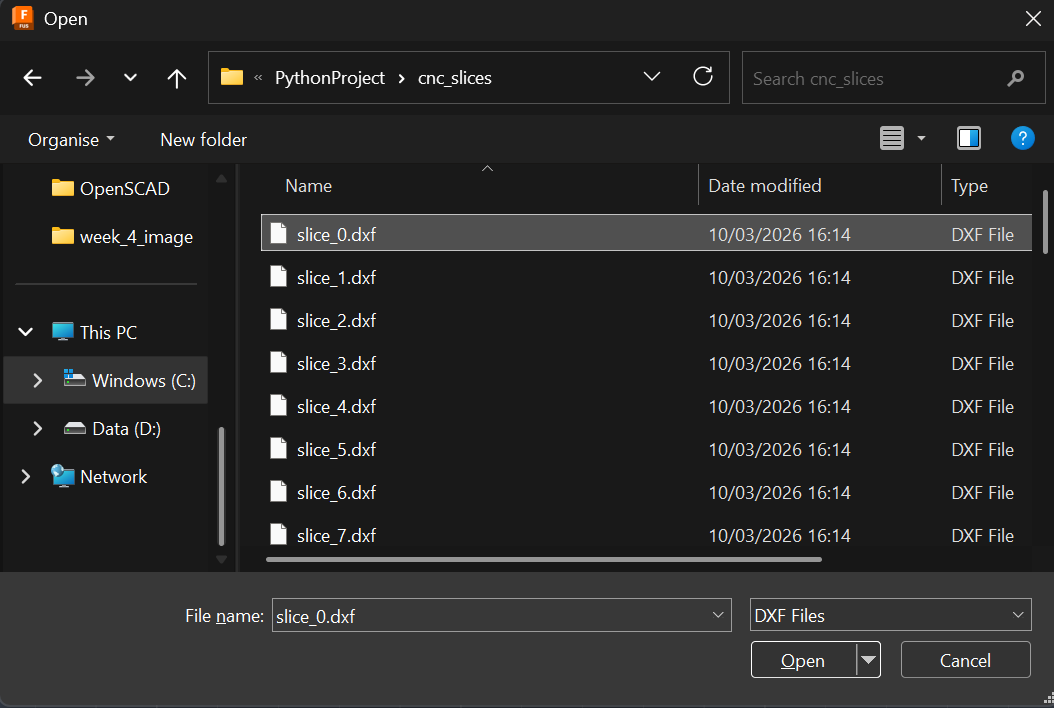
Task: Open the Organise menu
Action: click(70, 139)
